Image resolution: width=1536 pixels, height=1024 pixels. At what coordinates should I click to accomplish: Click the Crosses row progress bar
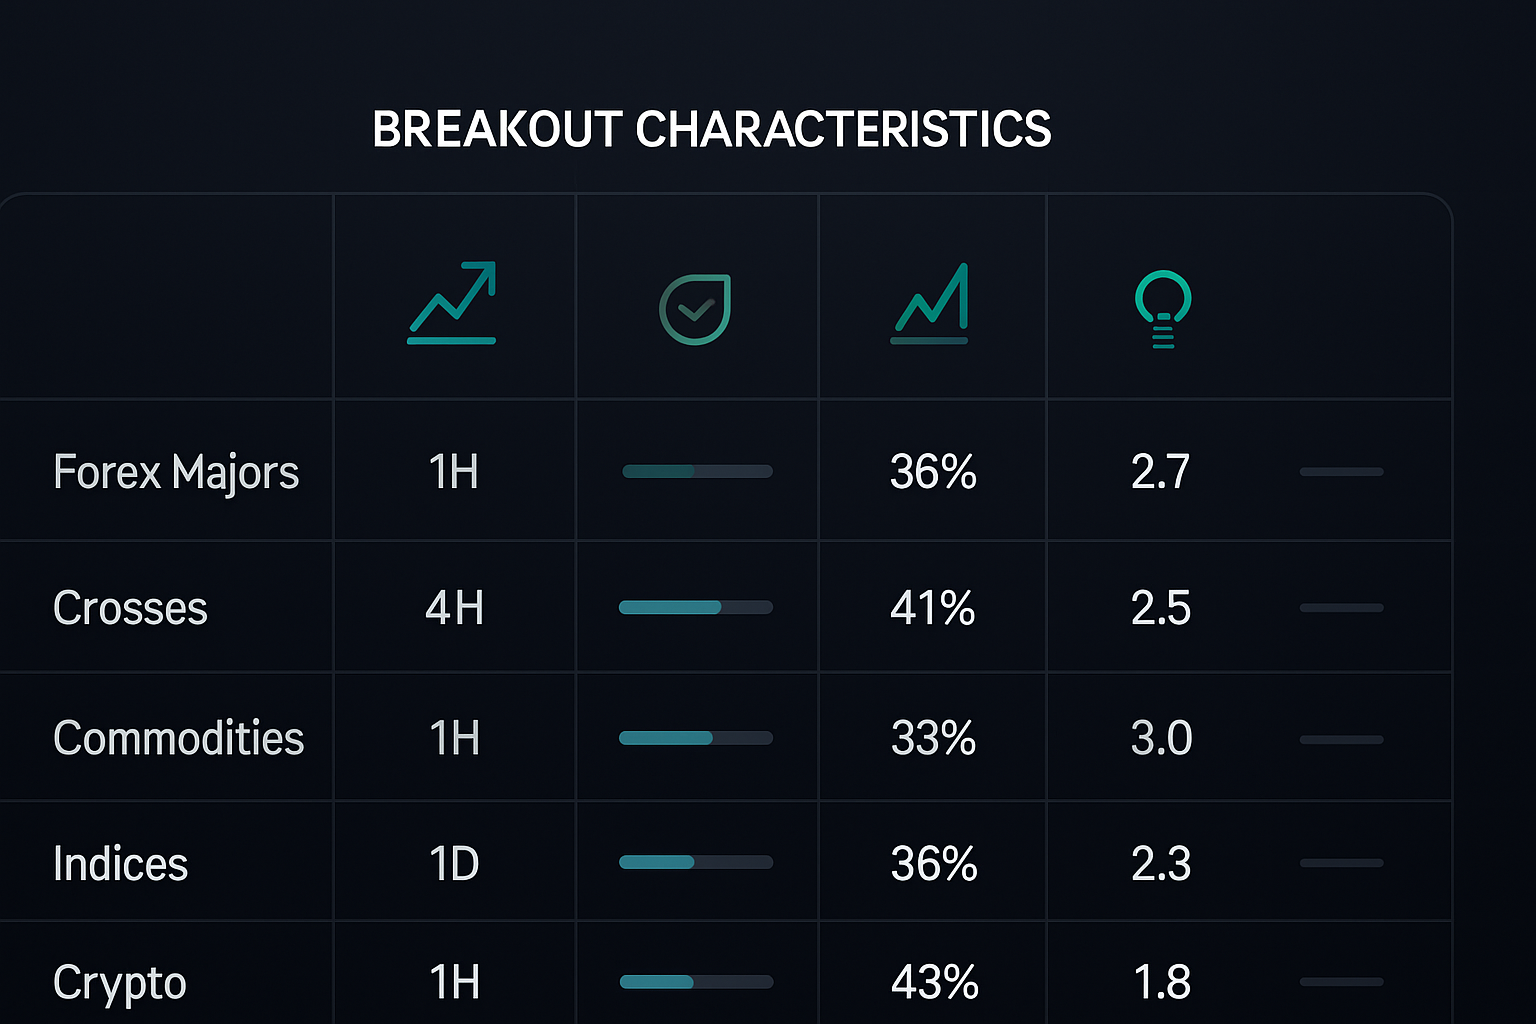(696, 607)
